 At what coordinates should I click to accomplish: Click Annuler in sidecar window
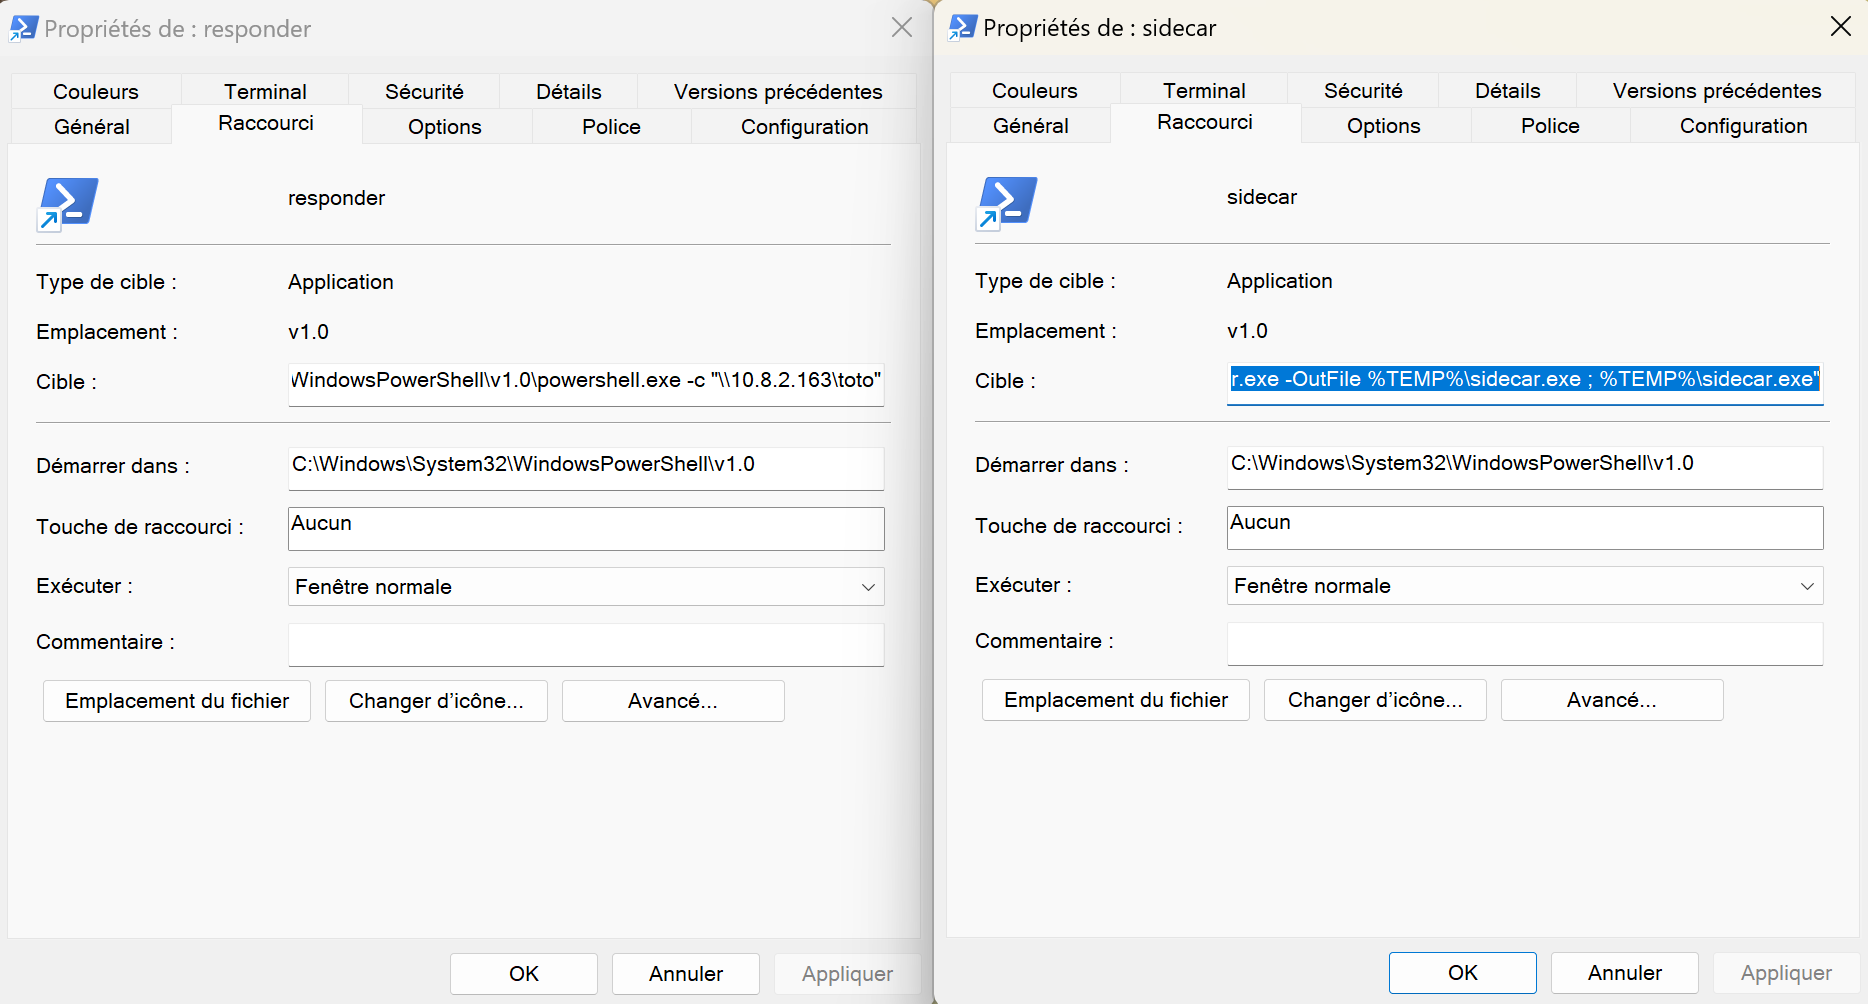(1625, 973)
